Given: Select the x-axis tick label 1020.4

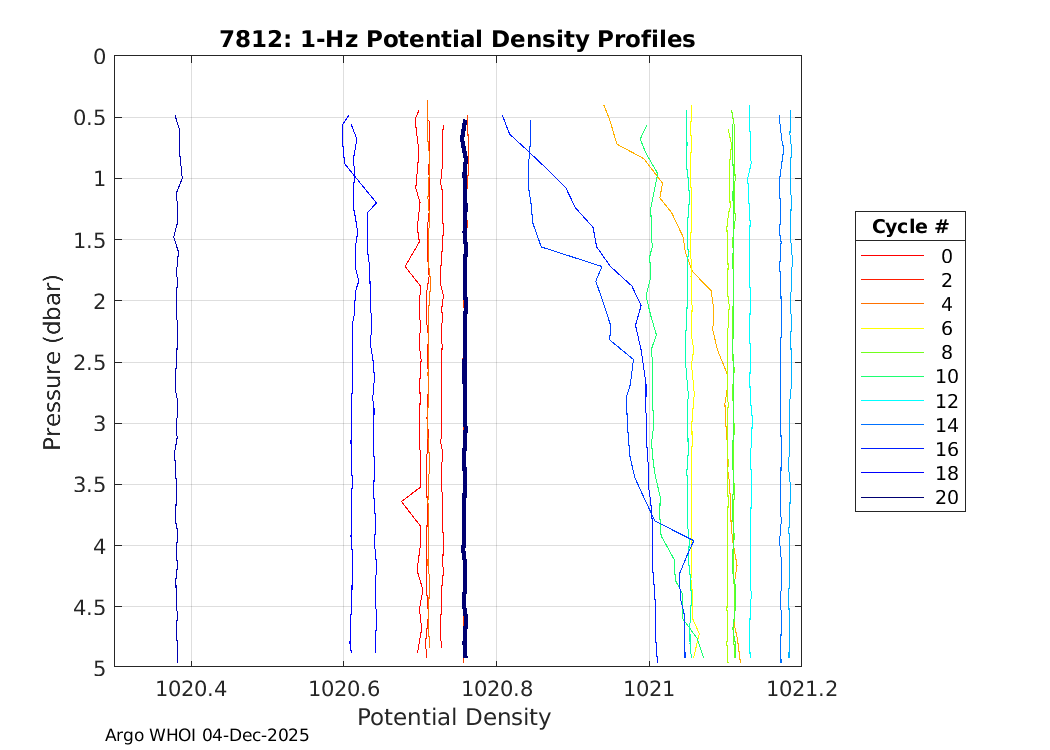Looking at the screenshot, I should pos(191,689).
